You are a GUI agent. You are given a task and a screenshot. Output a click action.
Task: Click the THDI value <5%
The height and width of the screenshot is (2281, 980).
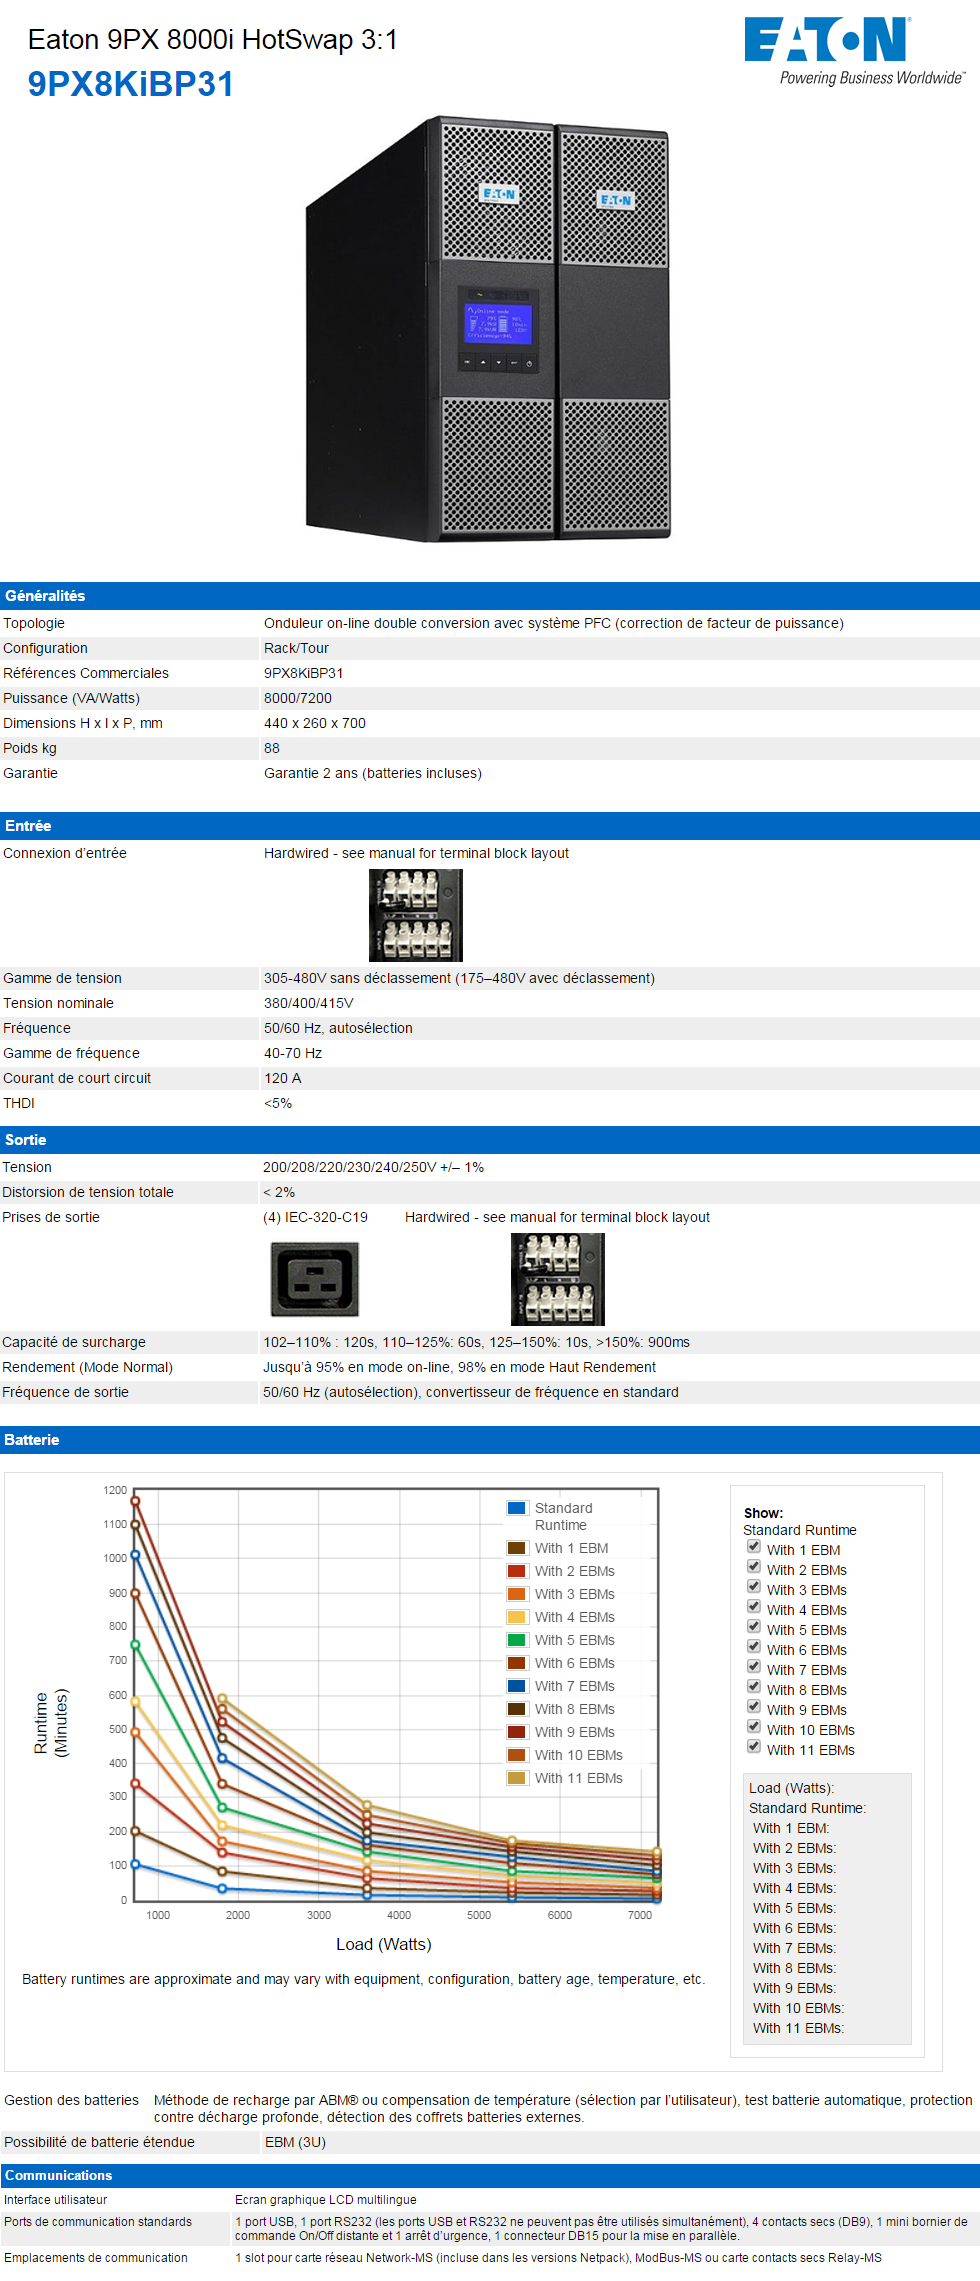pos(278,1103)
